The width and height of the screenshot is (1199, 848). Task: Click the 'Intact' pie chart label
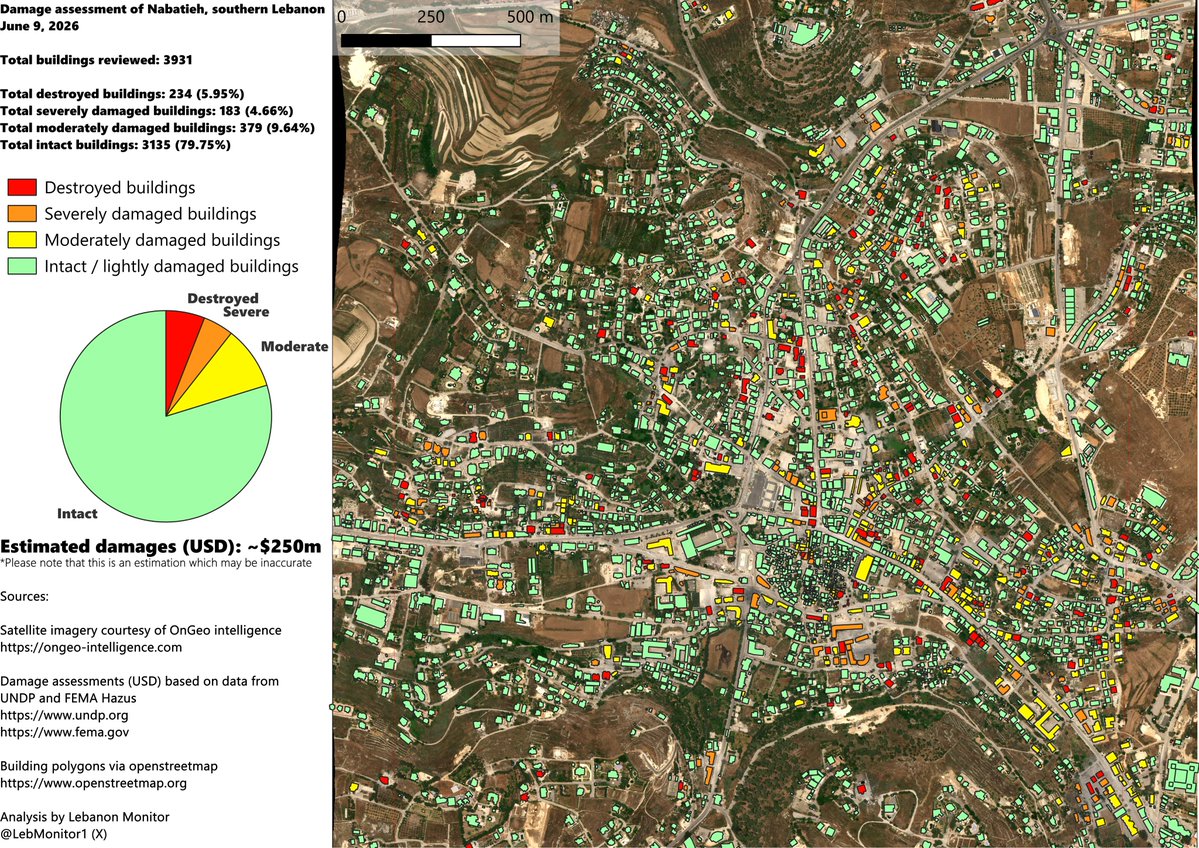coord(77,514)
